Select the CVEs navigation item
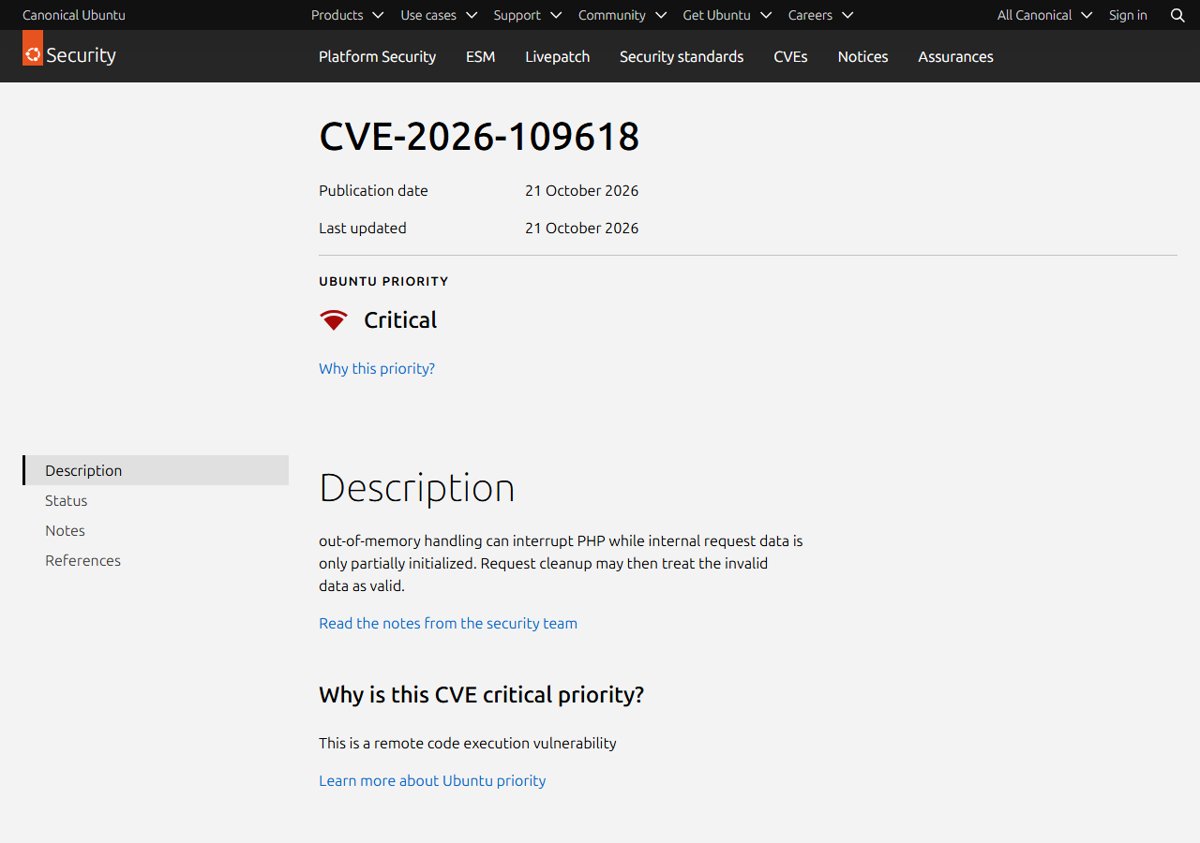Image resolution: width=1200 pixels, height=843 pixels. pyautogui.click(x=790, y=56)
